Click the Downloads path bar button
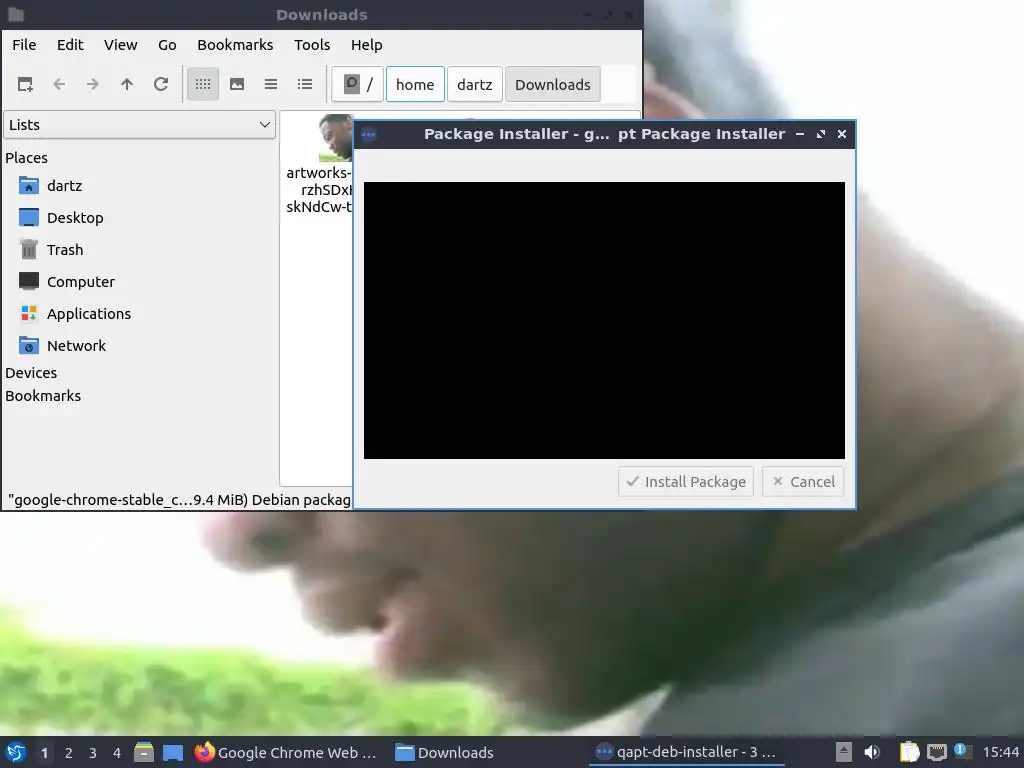1024x768 pixels. coord(552,84)
